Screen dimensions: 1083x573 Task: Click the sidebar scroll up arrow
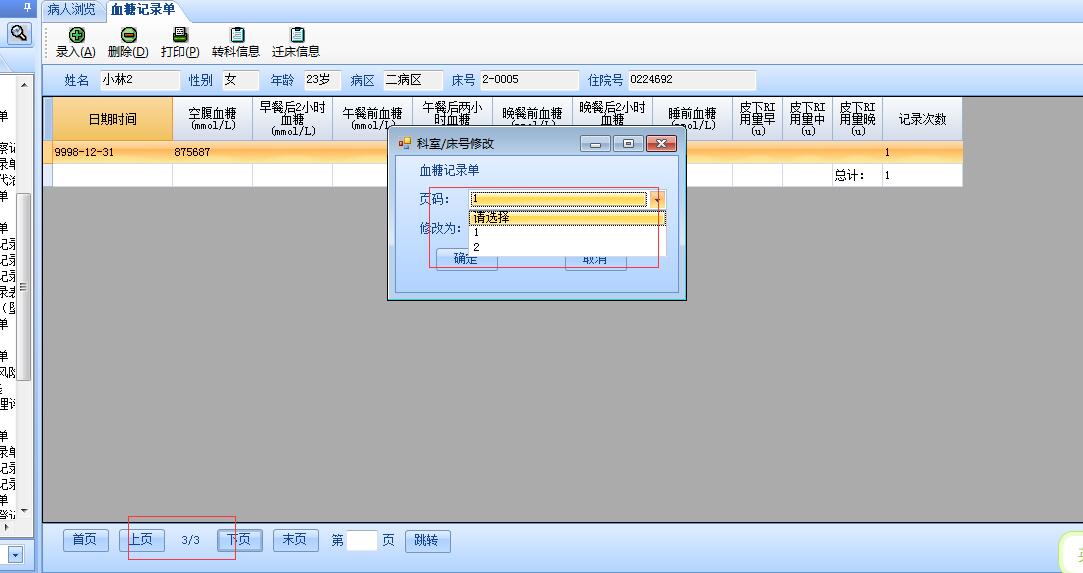coord(24,84)
